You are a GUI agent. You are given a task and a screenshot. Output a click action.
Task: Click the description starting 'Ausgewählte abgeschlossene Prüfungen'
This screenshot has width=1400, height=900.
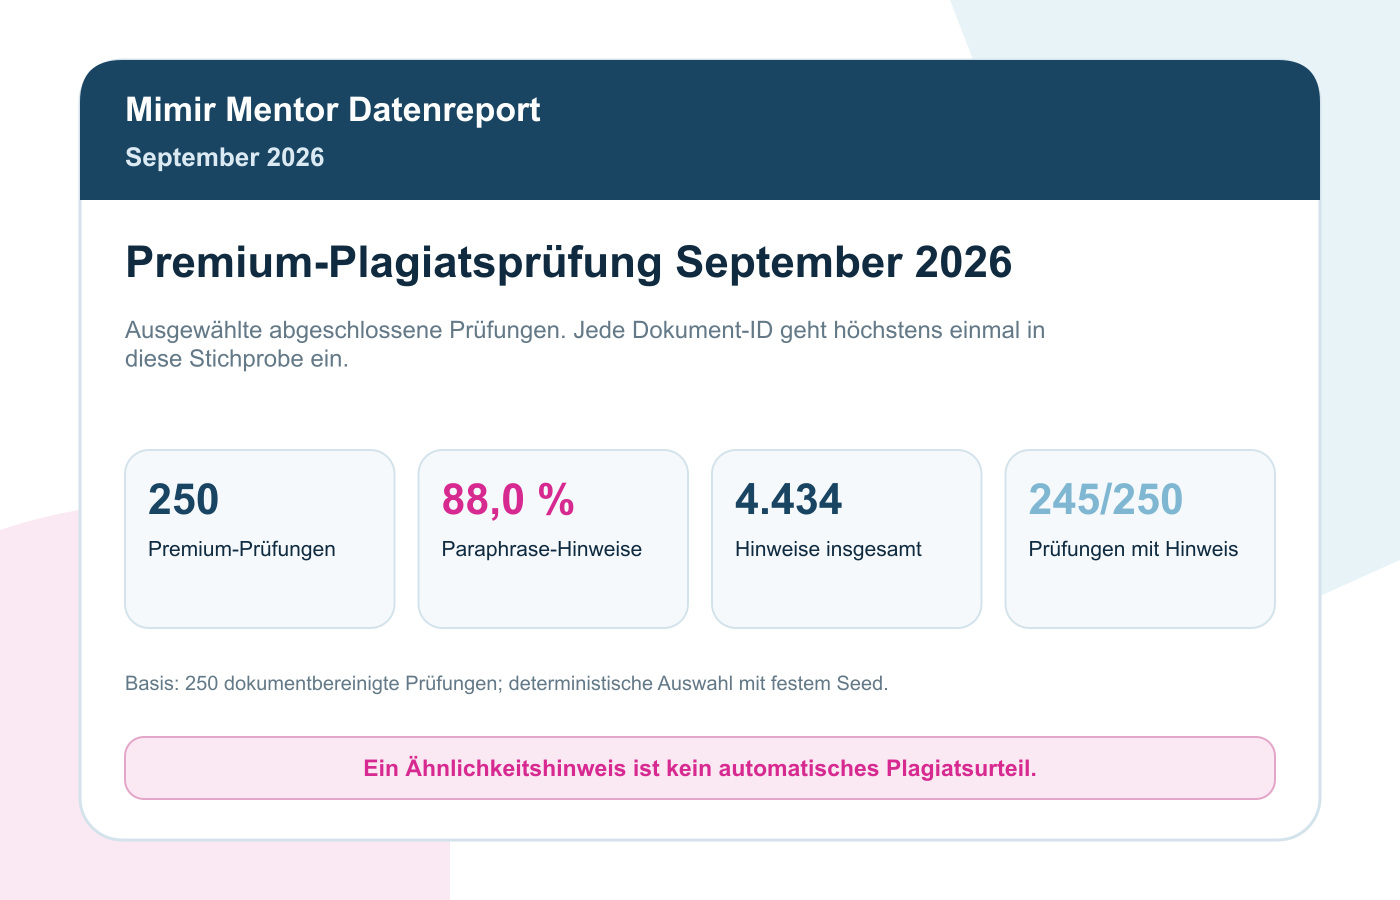click(x=585, y=344)
